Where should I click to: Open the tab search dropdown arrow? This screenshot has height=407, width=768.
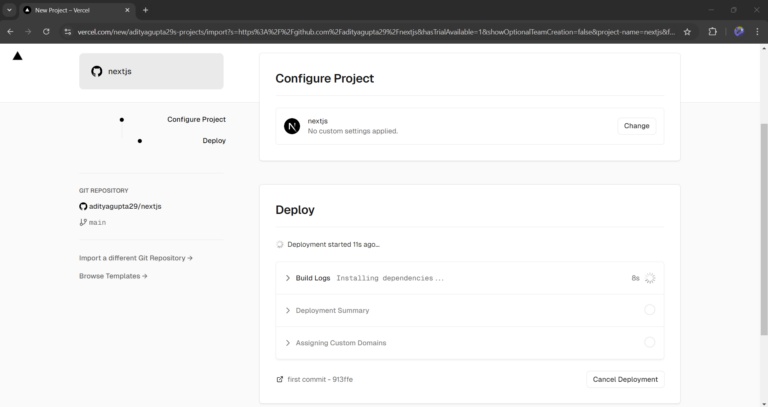10,10
